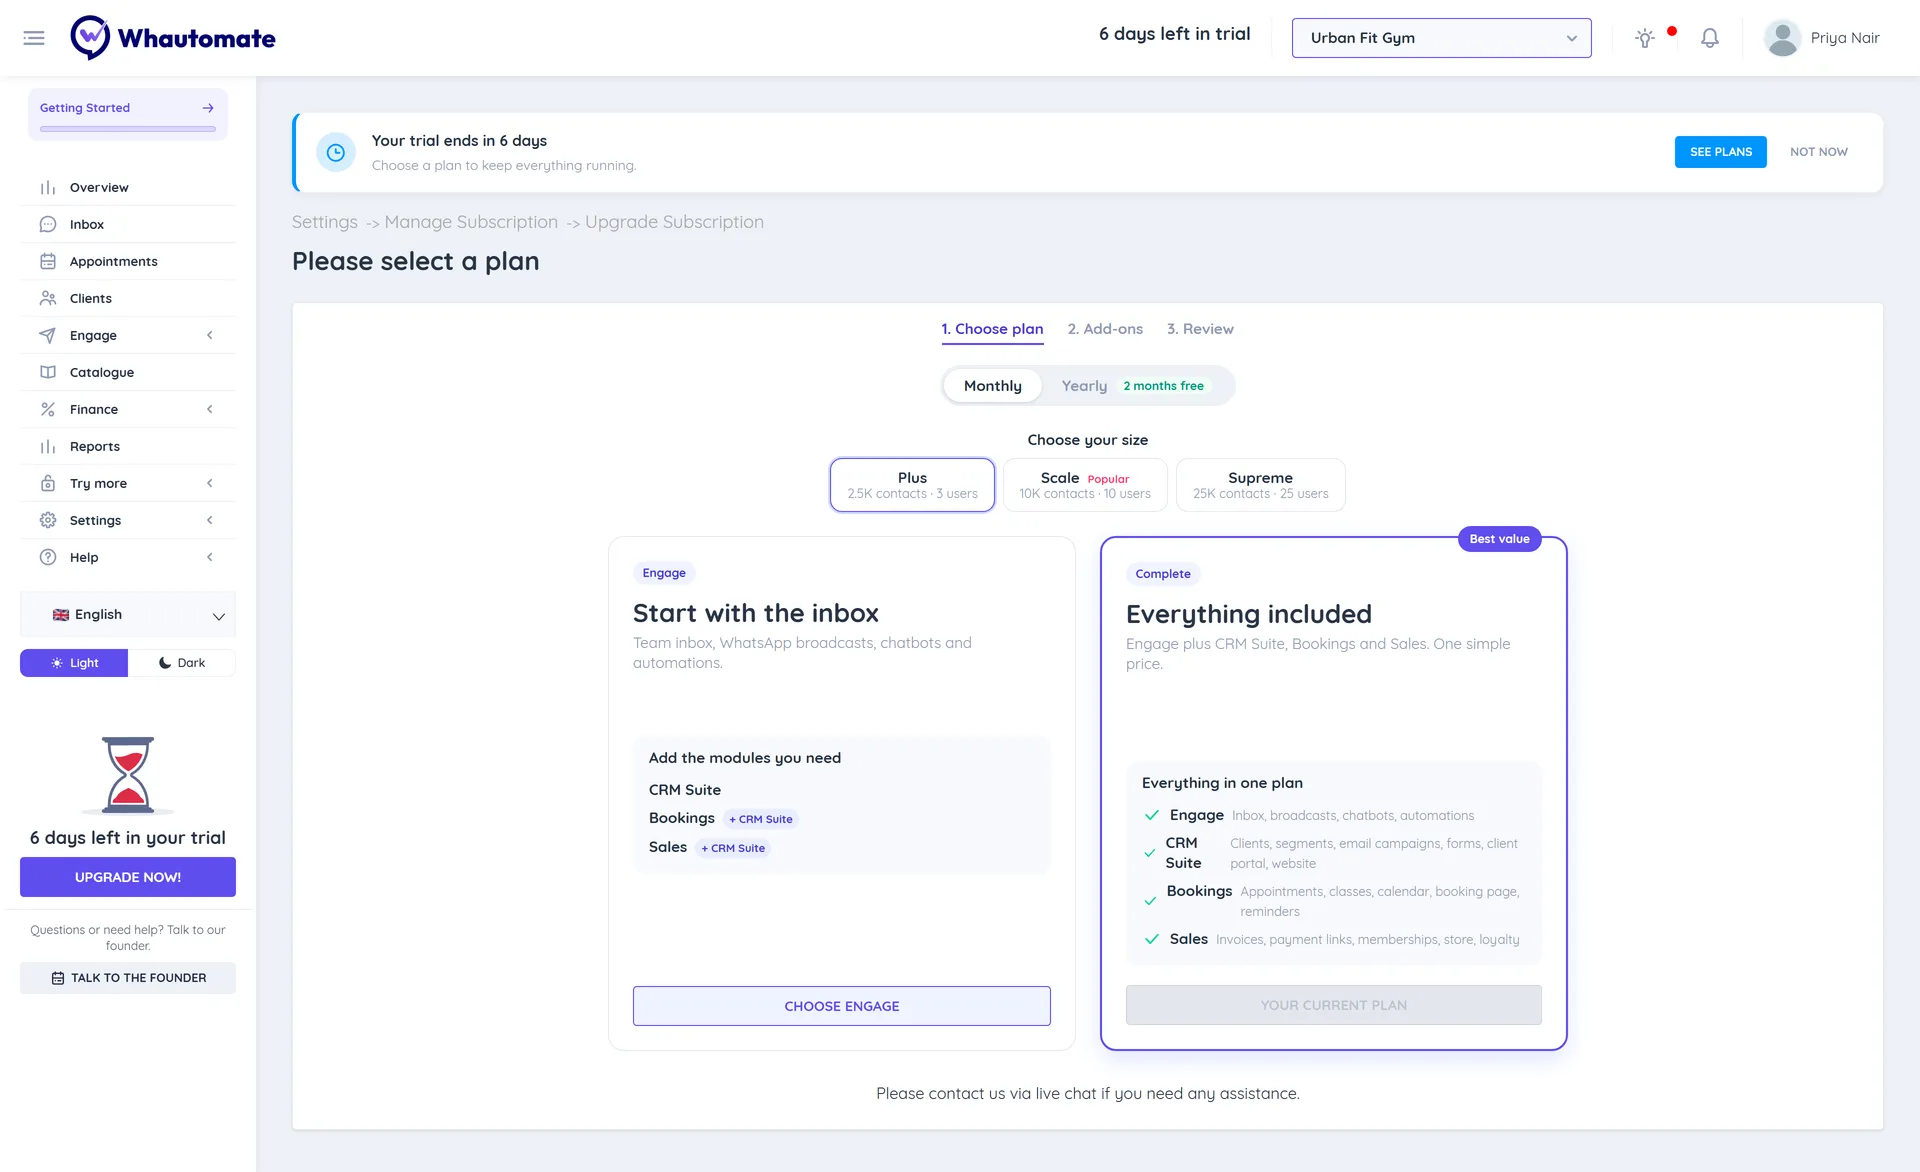Screen dimensions: 1920x1172
Task: Click the lightbulb updates icon
Action: click(1645, 38)
